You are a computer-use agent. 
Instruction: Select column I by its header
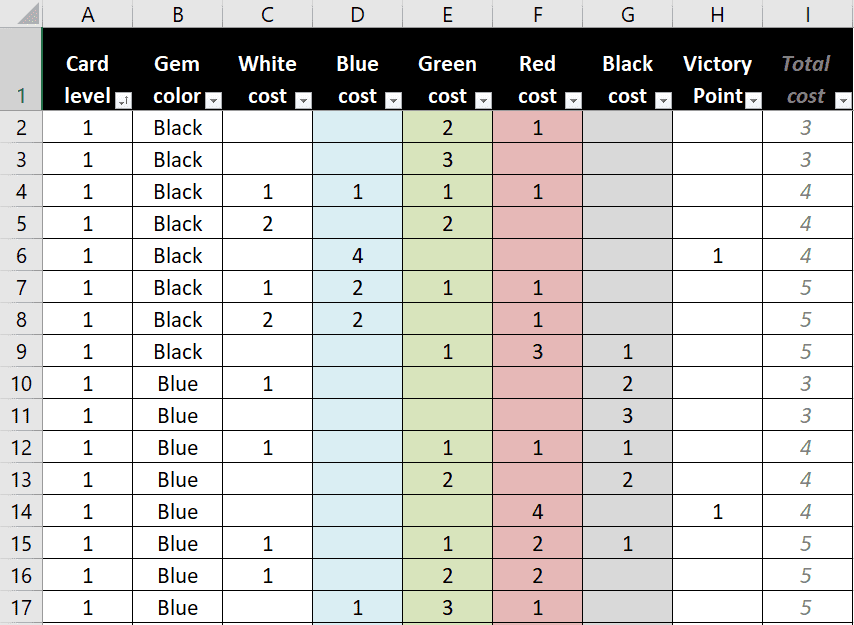pos(806,14)
